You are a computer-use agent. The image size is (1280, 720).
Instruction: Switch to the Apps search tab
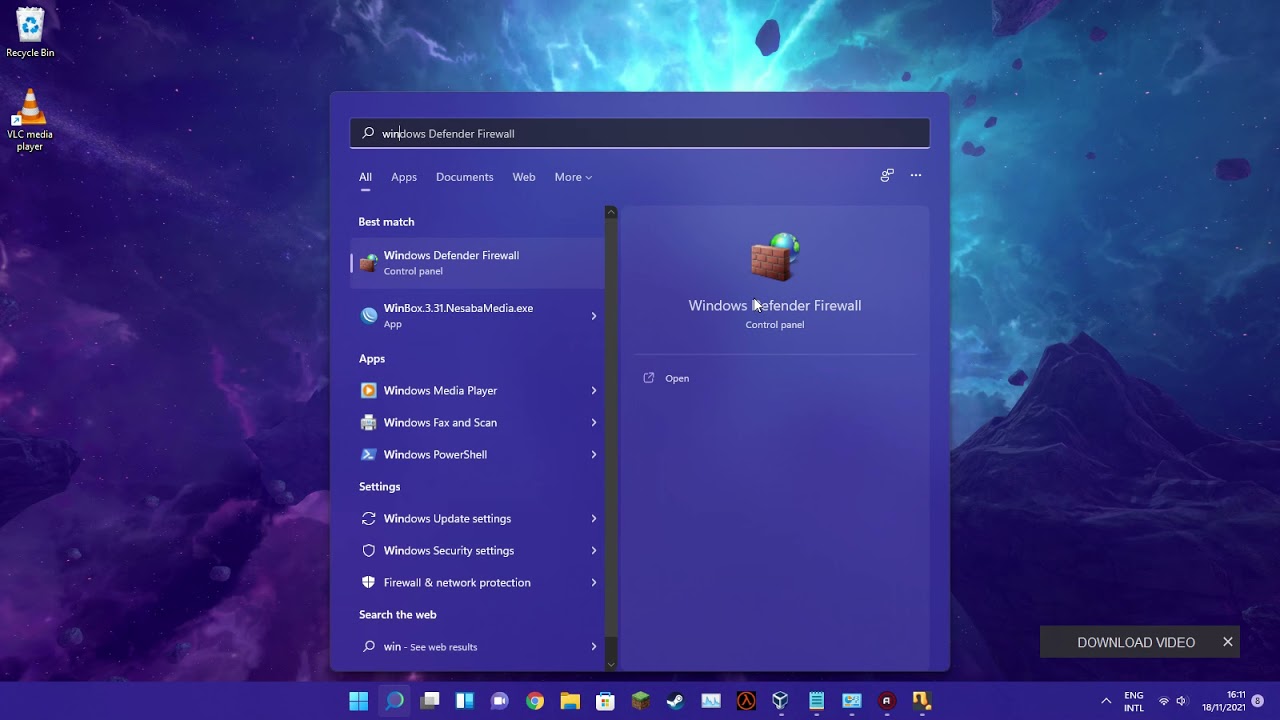[x=404, y=177]
